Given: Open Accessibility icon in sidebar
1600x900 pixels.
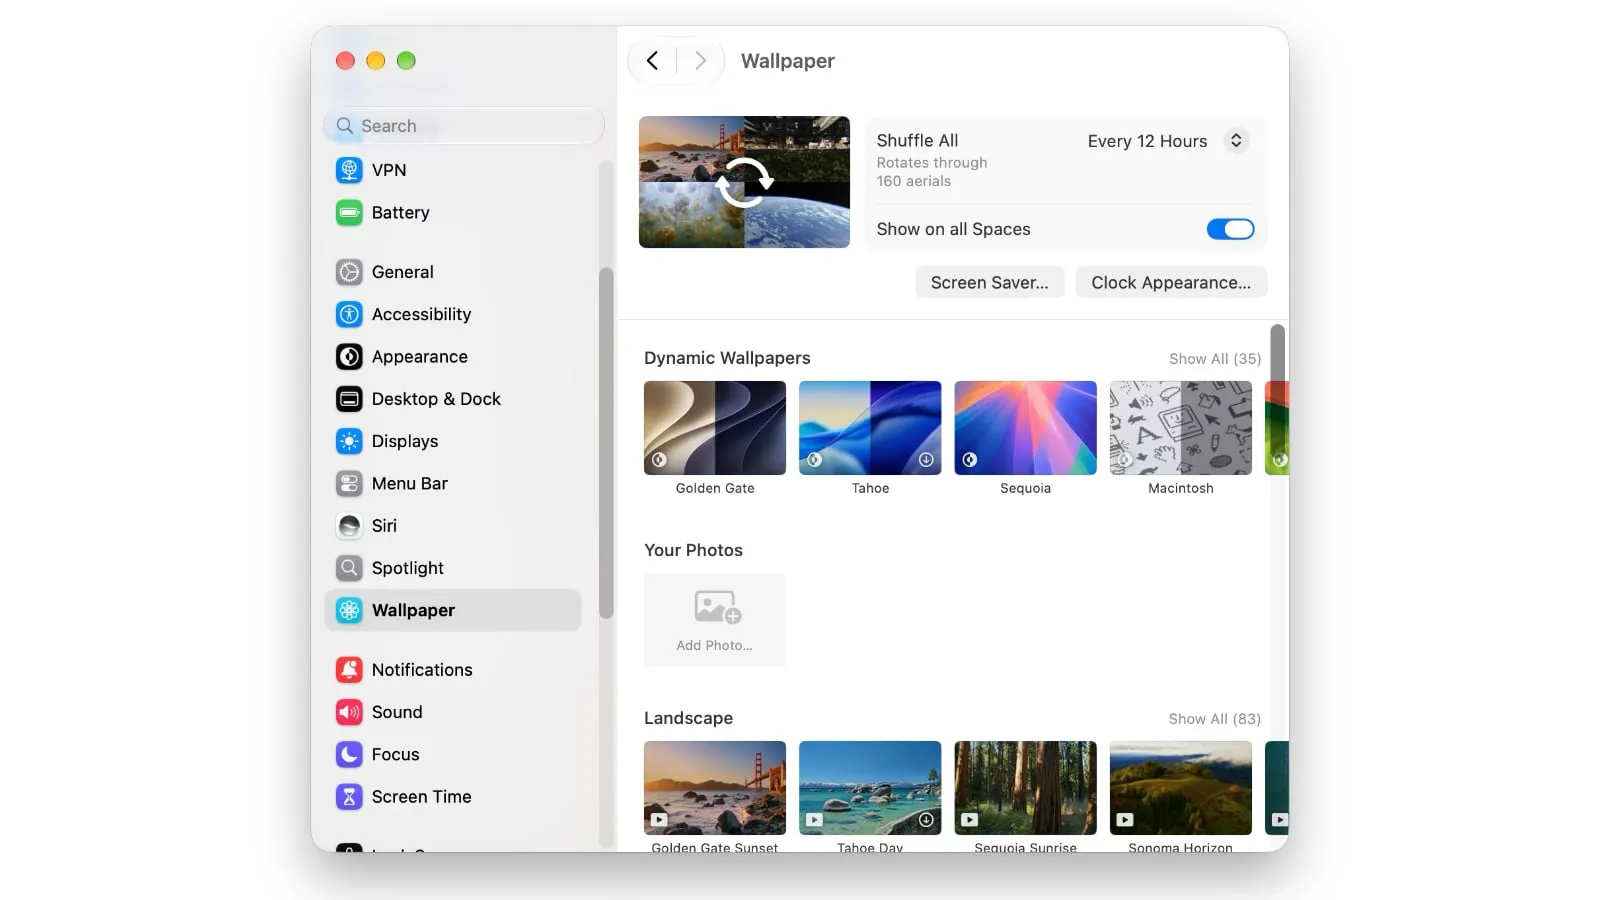Looking at the screenshot, I should click(x=349, y=314).
